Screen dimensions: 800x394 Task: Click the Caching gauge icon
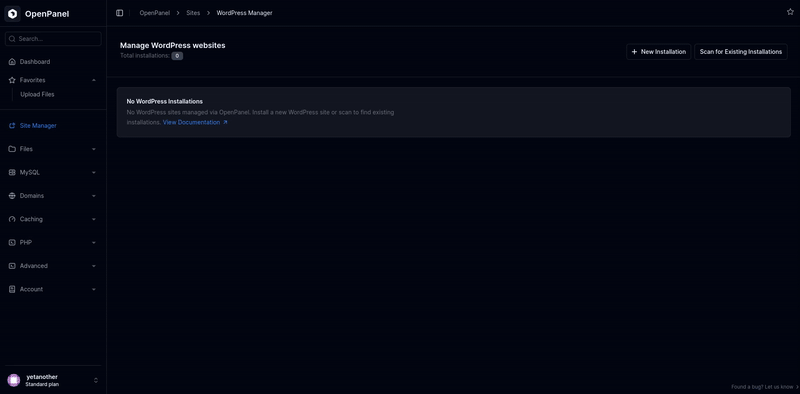click(x=12, y=219)
